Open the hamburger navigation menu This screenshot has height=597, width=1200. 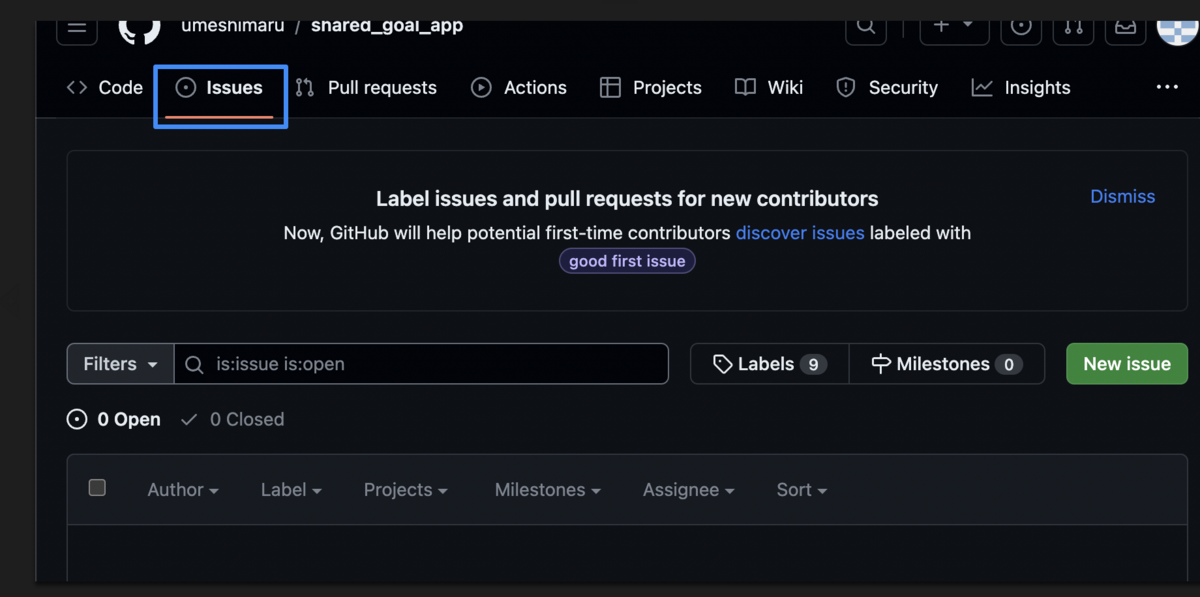77,27
